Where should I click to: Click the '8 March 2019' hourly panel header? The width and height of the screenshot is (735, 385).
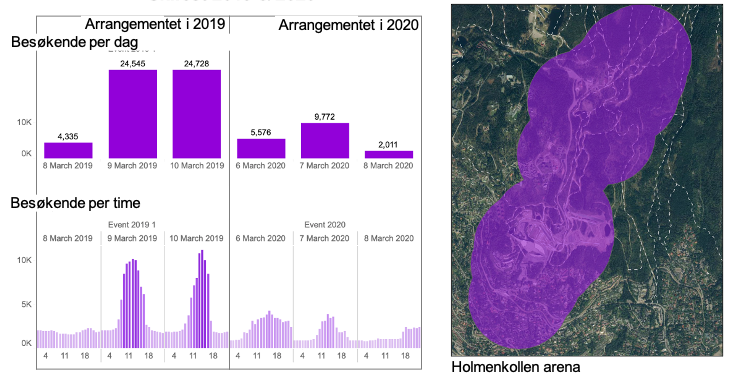(68, 238)
